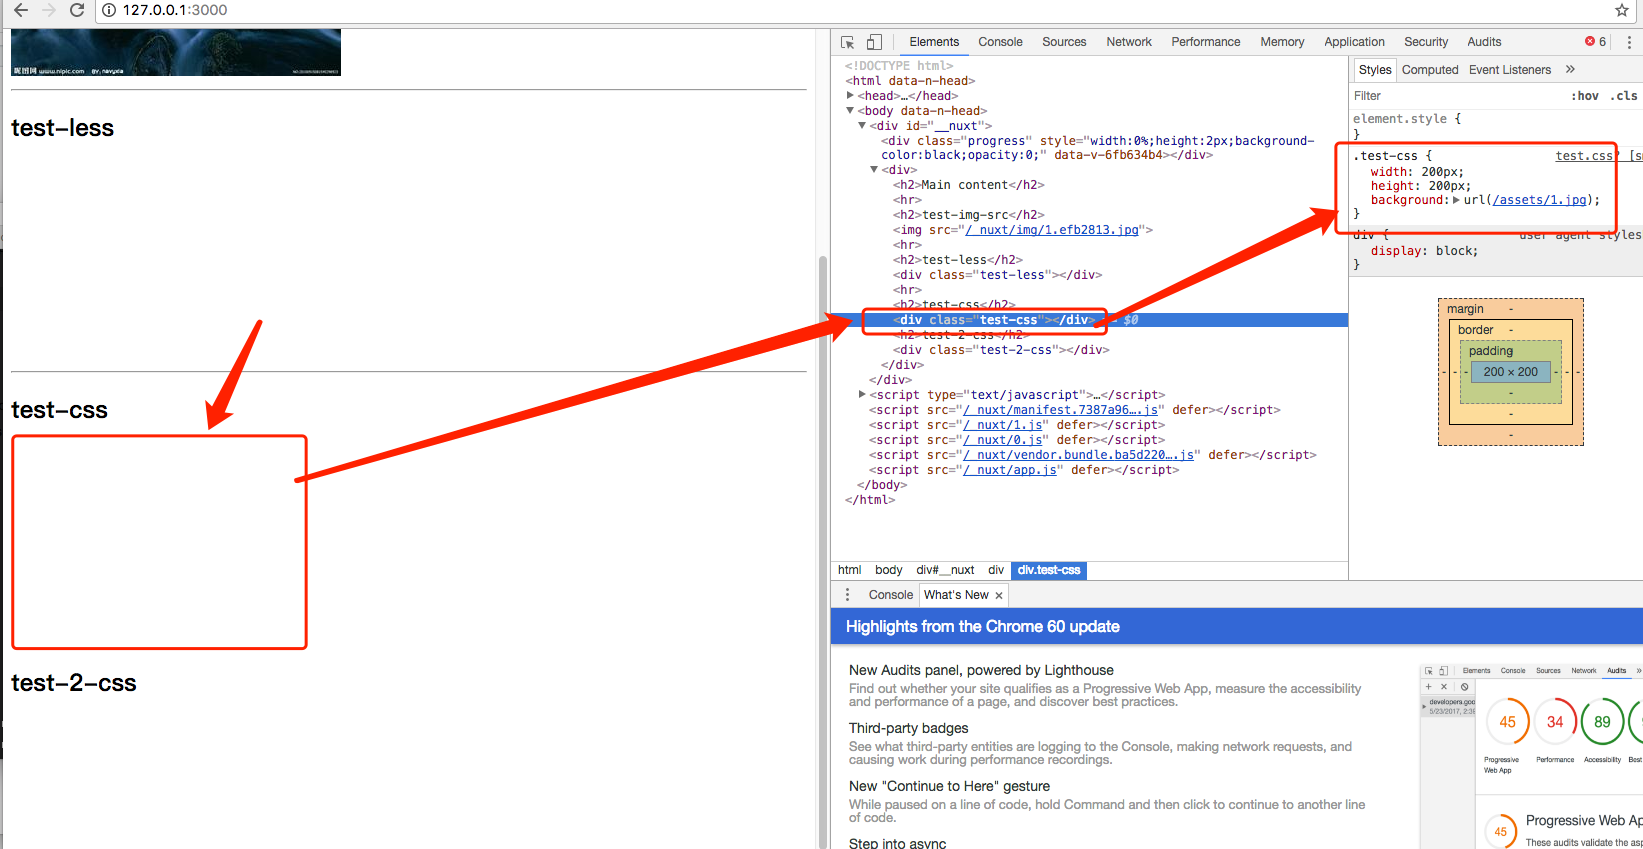1643x849 pixels.
Task: Open the vendor.bundle js script link
Action: [1079, 455]
